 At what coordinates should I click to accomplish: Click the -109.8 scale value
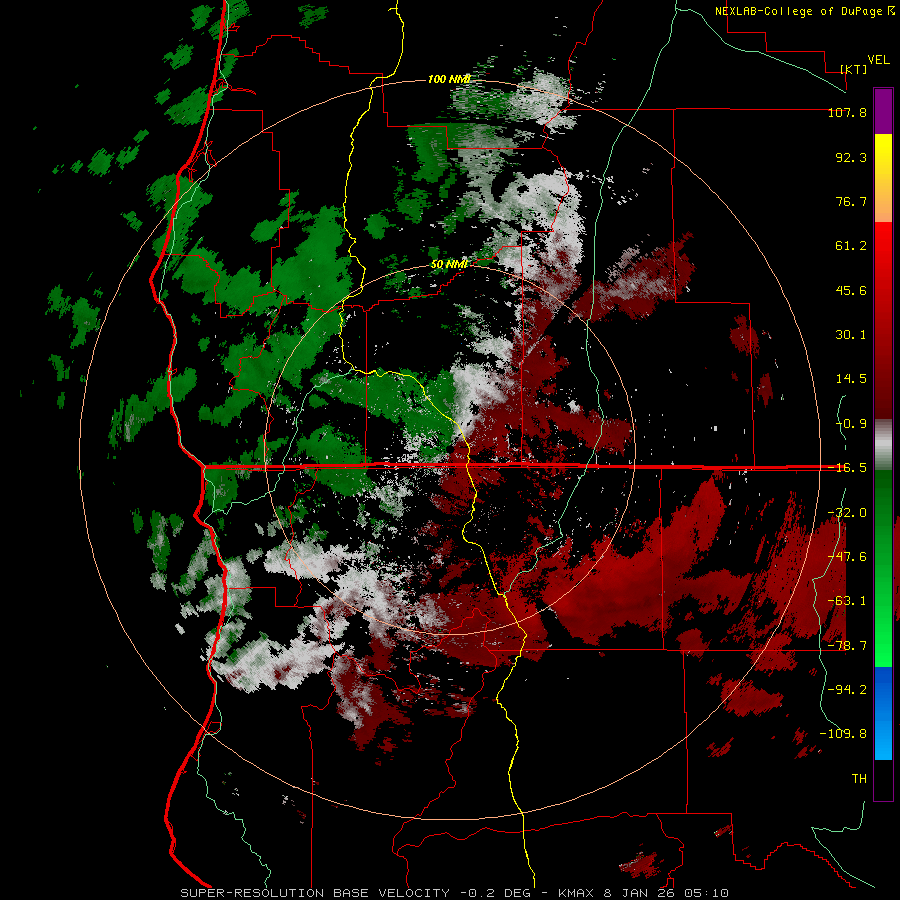click(843, 734)
